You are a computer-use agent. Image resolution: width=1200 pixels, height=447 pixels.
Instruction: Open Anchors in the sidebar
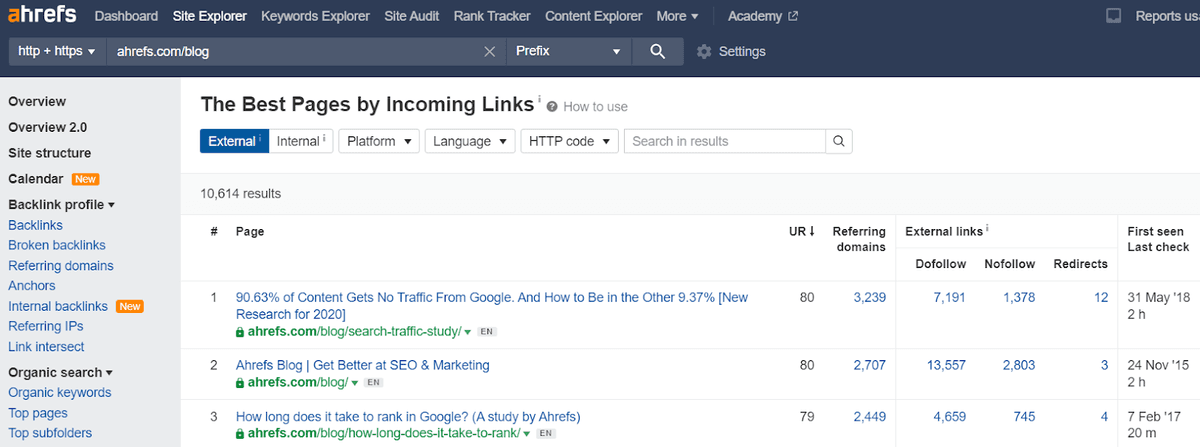click(x=32, y=286)
